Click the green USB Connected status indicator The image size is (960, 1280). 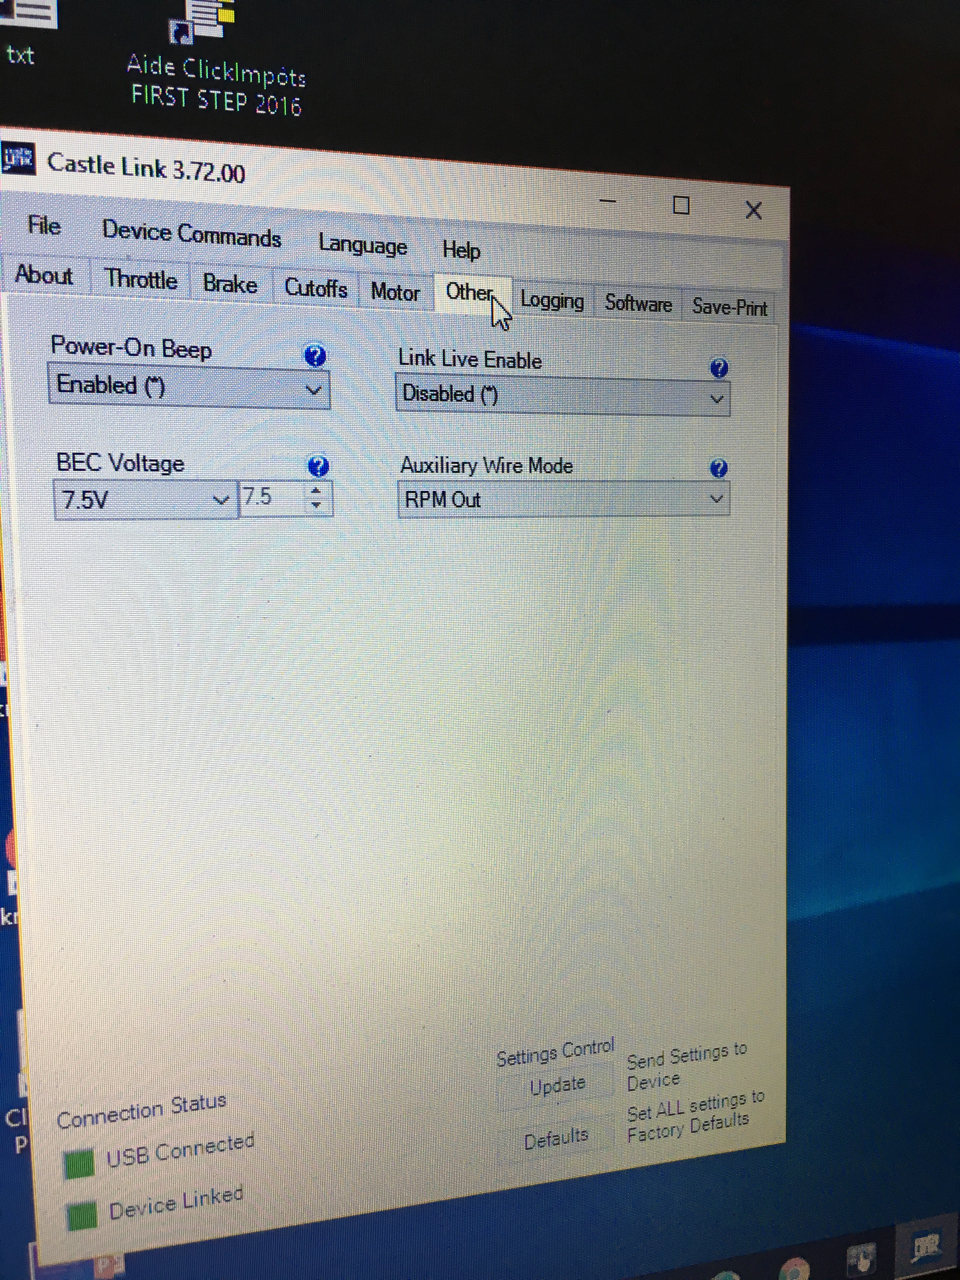[79, 1163]
